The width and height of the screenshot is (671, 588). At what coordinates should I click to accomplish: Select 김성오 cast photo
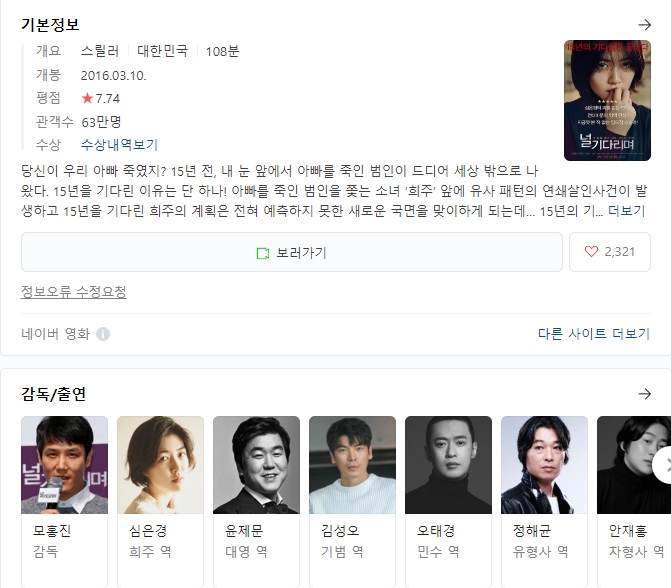352,465
